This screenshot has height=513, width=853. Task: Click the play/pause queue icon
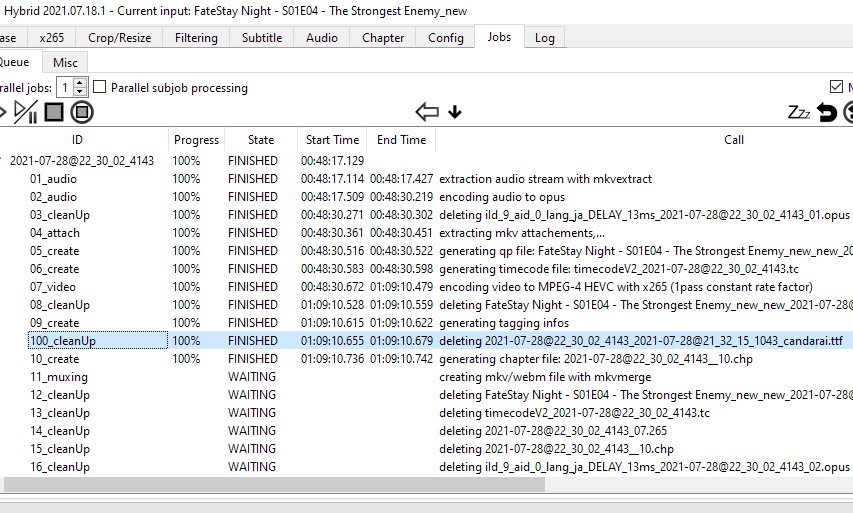(x=26, y=112)
